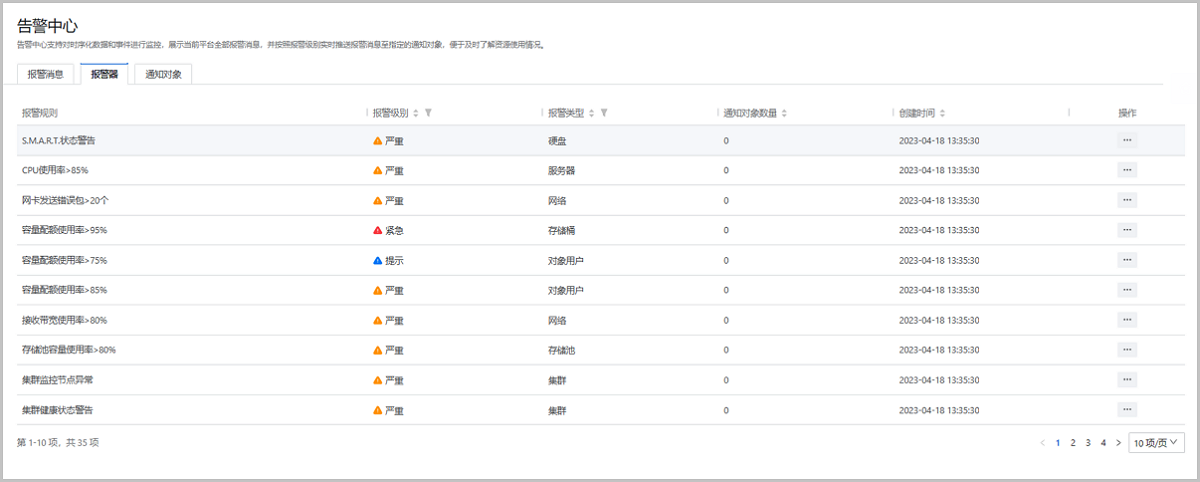
Task: Click the 报警规则 column header
Action: coord(40,113)
